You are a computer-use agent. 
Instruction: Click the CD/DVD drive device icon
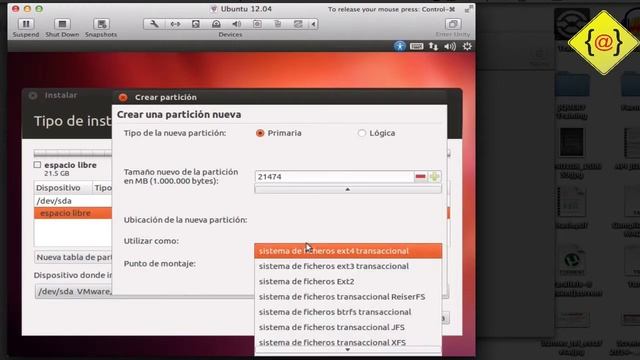pos(216,24)
